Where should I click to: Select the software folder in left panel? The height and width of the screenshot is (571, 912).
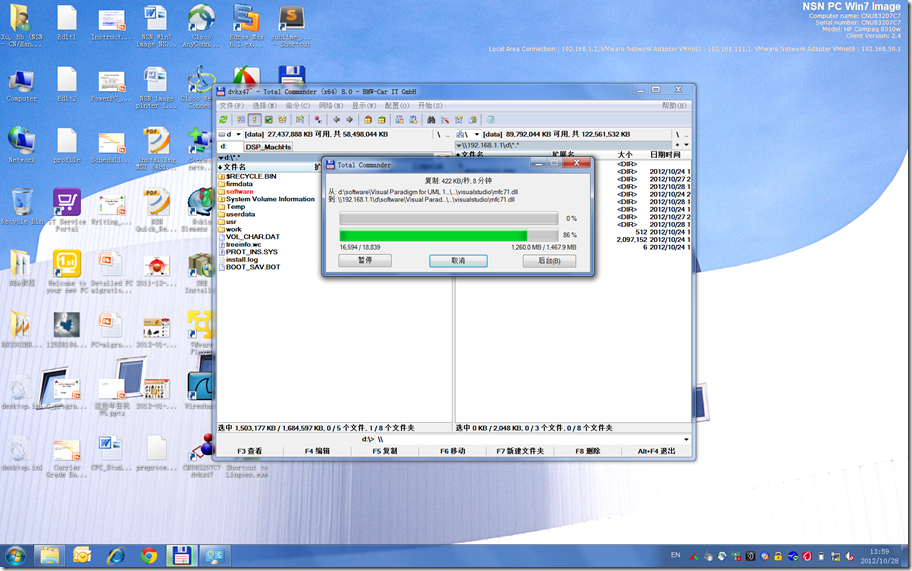click(240, 191)
